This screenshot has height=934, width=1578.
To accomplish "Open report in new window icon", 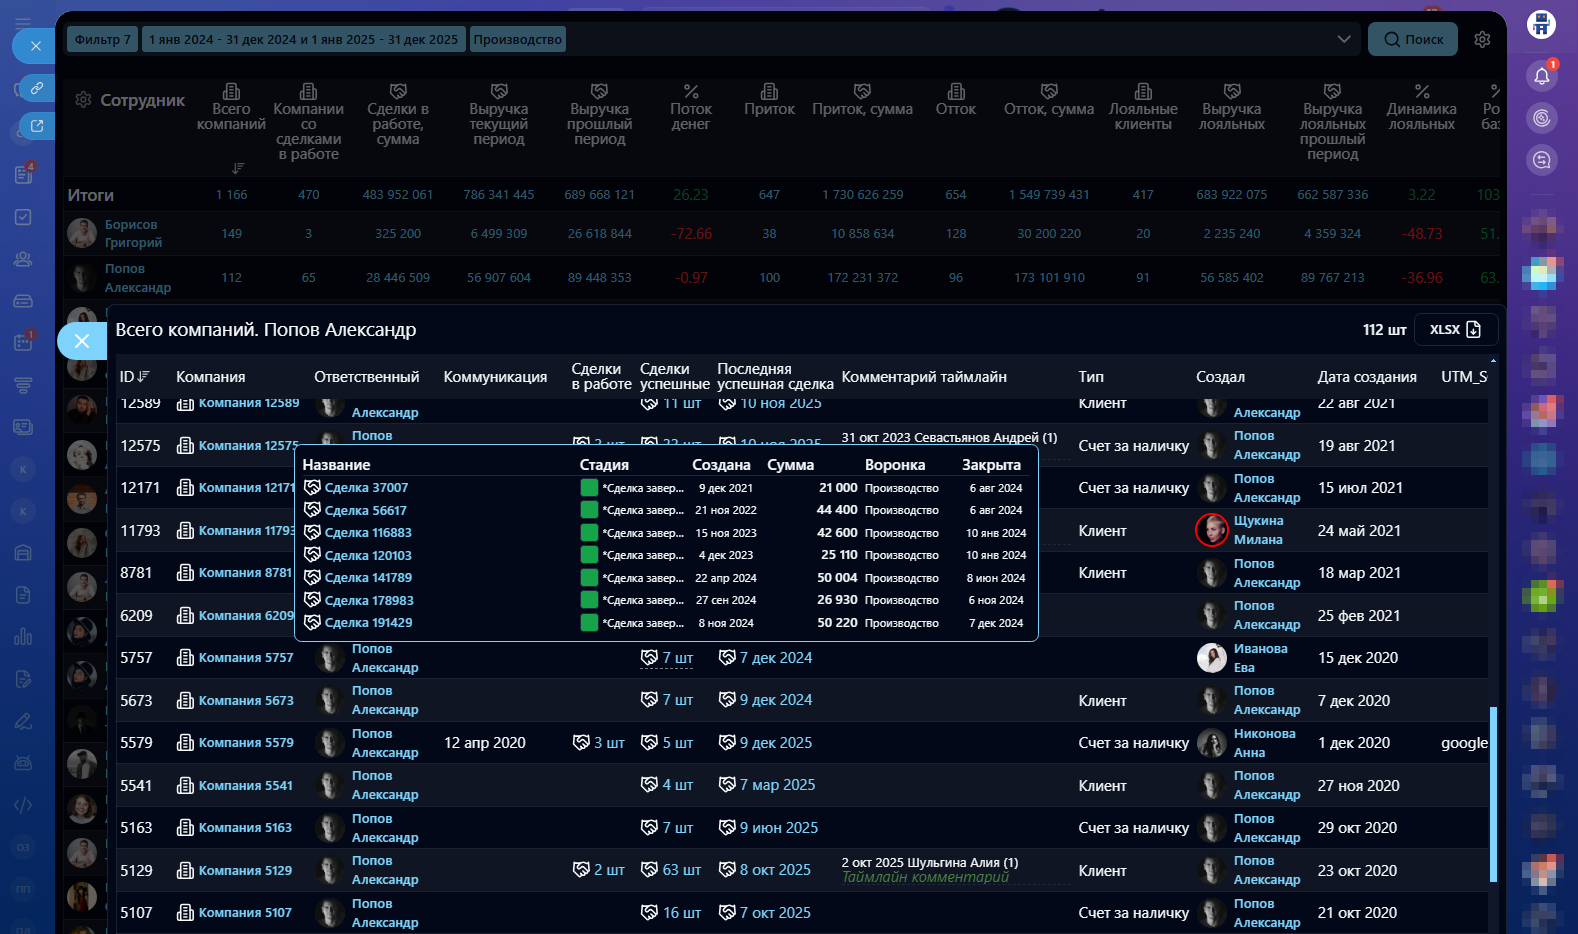I will [x=37, y=126].
